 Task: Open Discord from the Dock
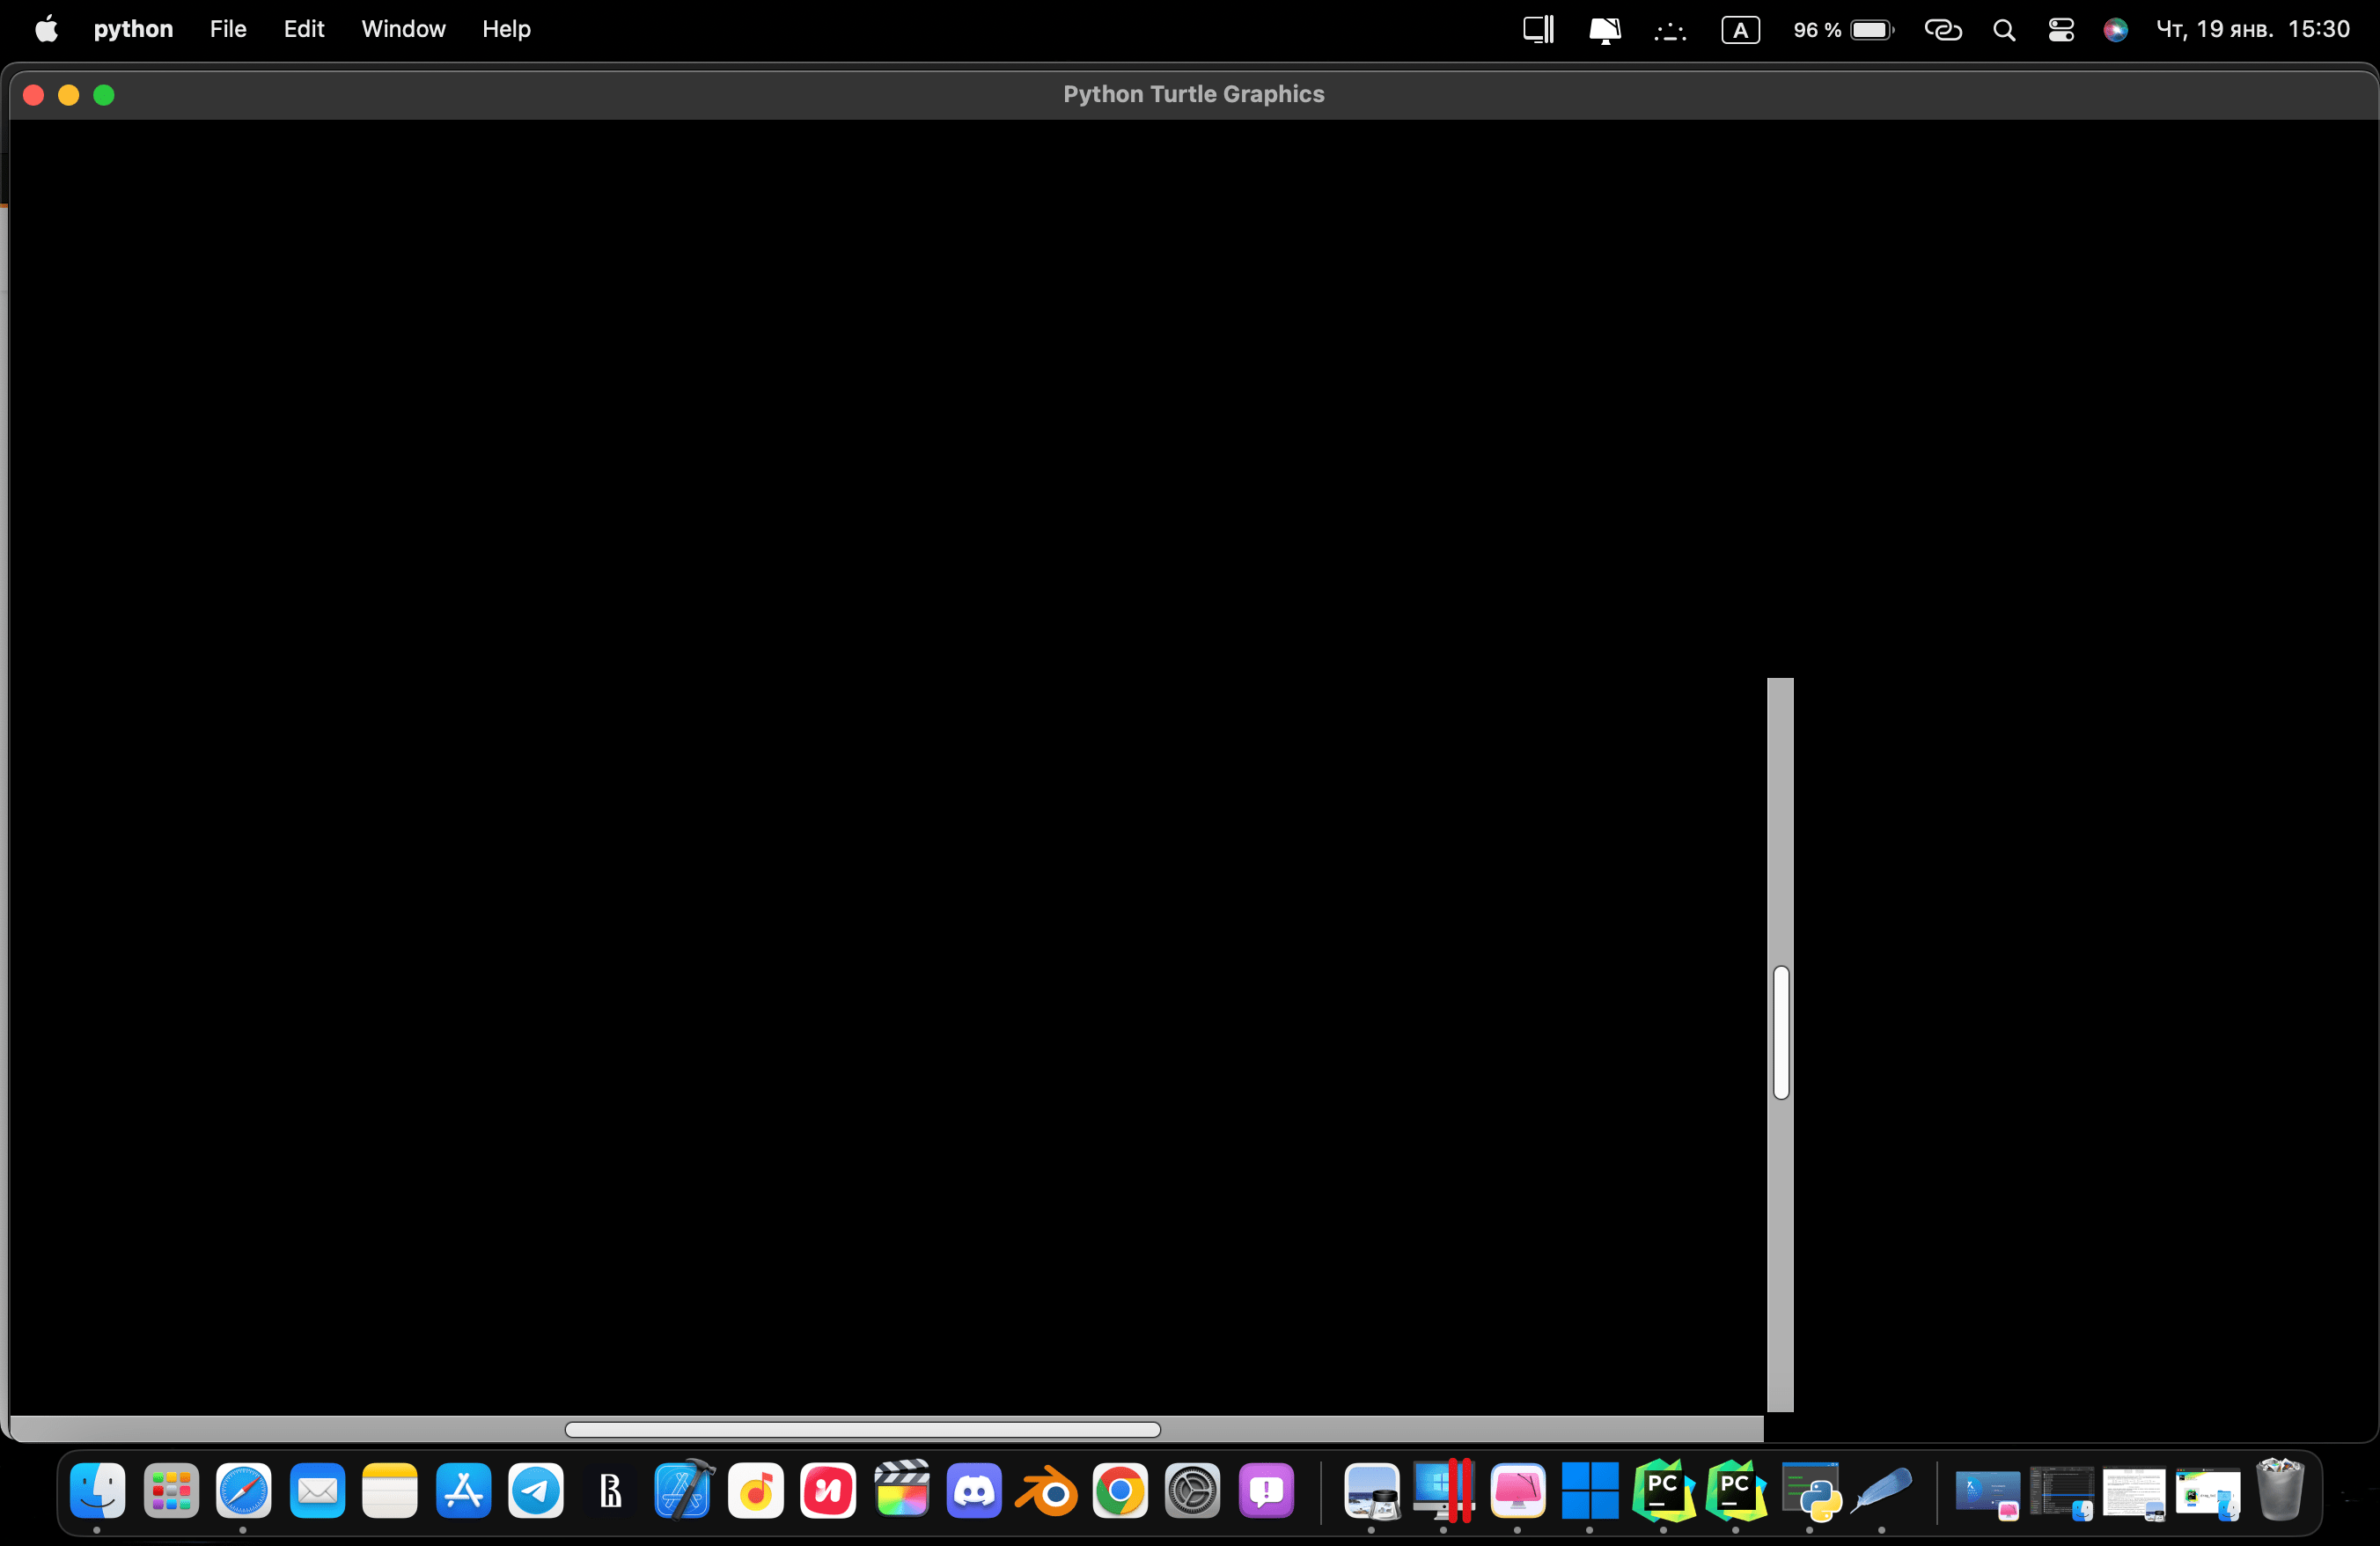pos(975,1491)
